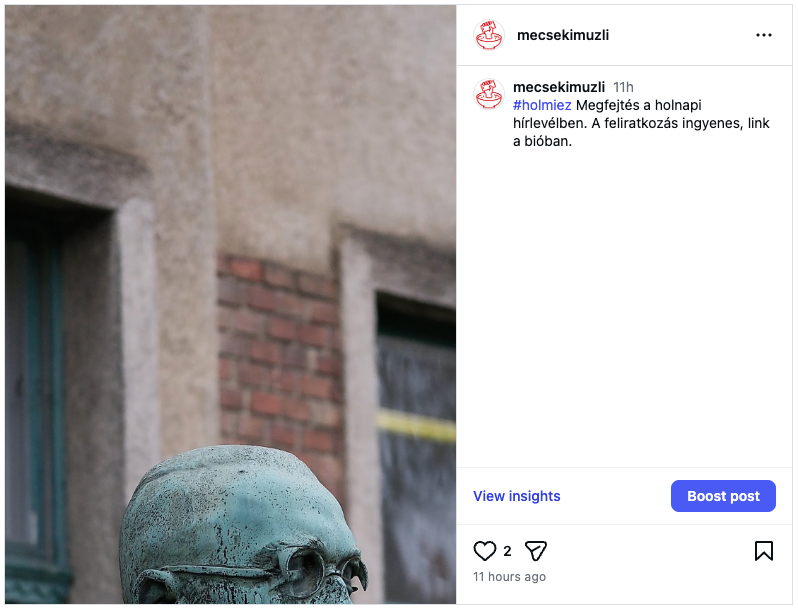Screen dimensions: 798x609
Task: Click the bronze statue head in the photo
Action: (x=243, y=525)
